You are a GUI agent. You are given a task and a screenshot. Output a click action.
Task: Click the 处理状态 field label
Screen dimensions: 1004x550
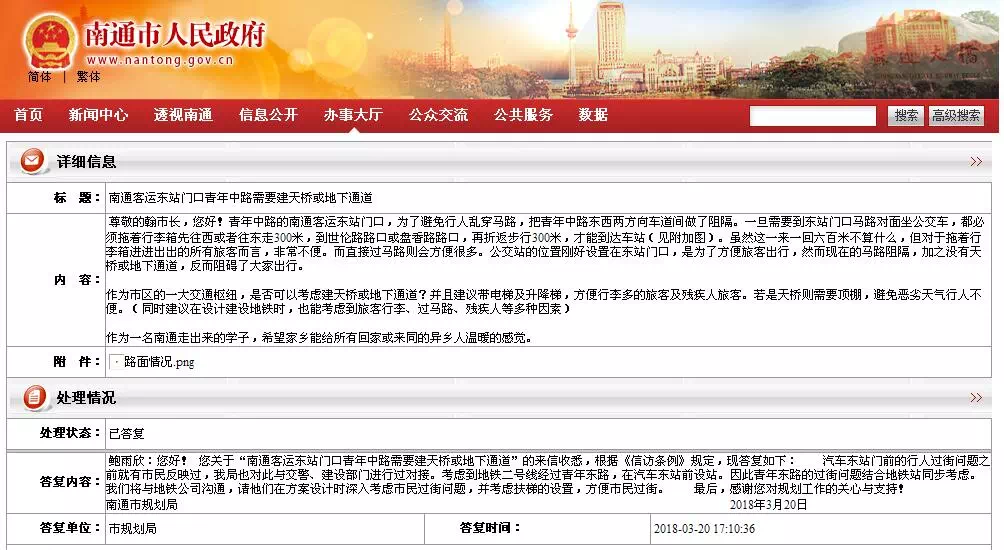pos(70,433)
